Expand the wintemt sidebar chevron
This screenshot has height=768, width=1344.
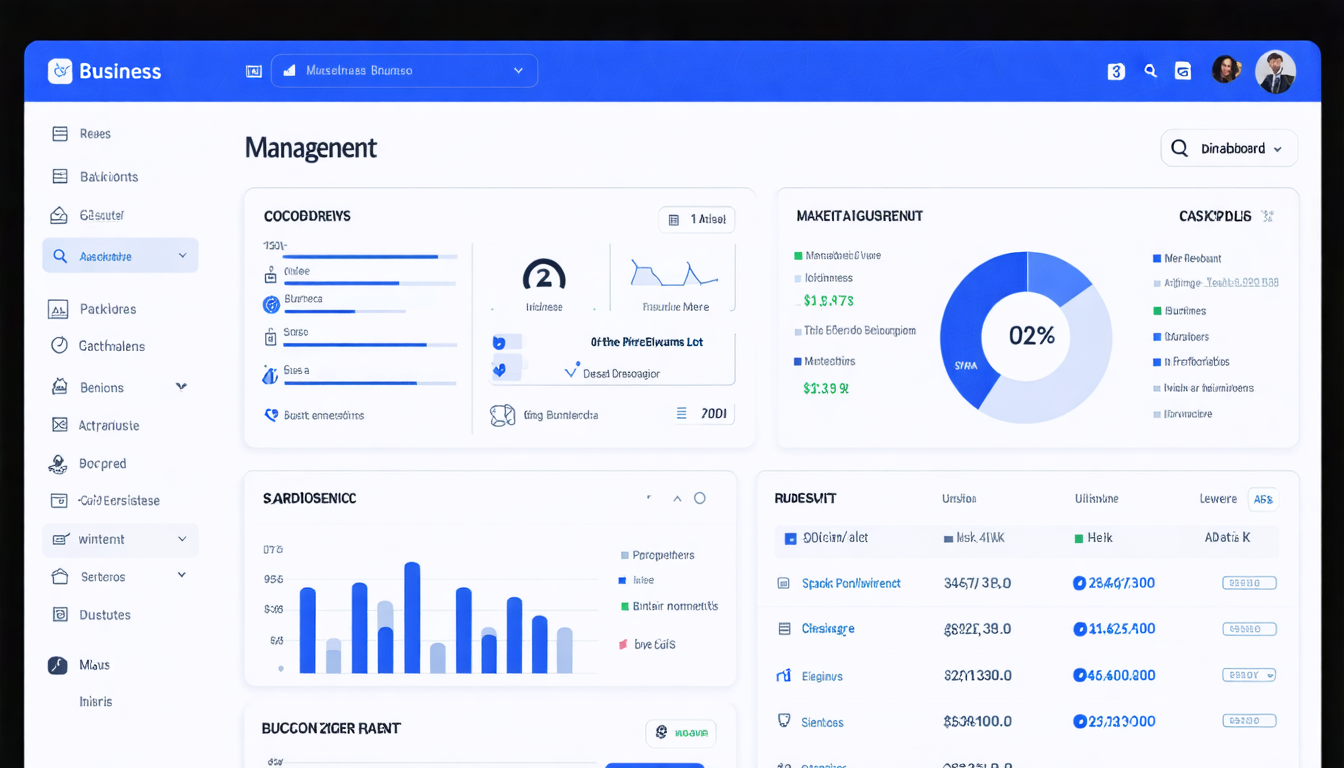[182, 539]
